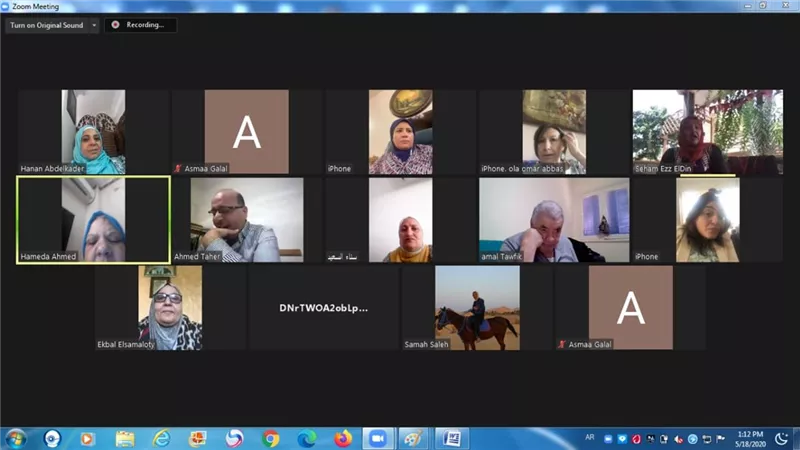Click the moon icon in system tray
This screenshot has width=800, height=450.
(x=781, y=439)
